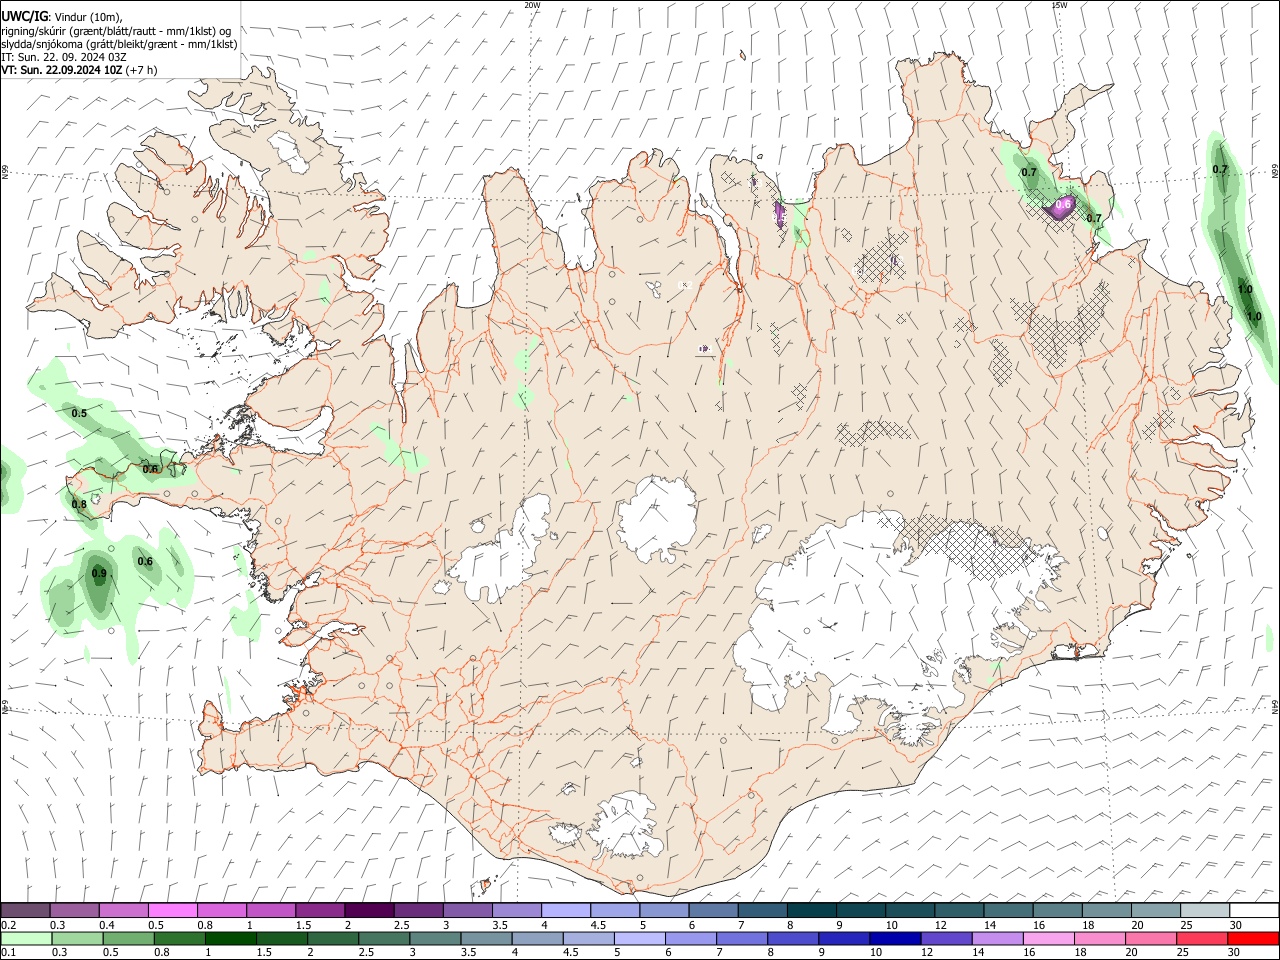Click the 'IT: Sun. 22. 09. 2024 03Z' line
Screen dimensions: 1280x960
[x=64, y=57]
